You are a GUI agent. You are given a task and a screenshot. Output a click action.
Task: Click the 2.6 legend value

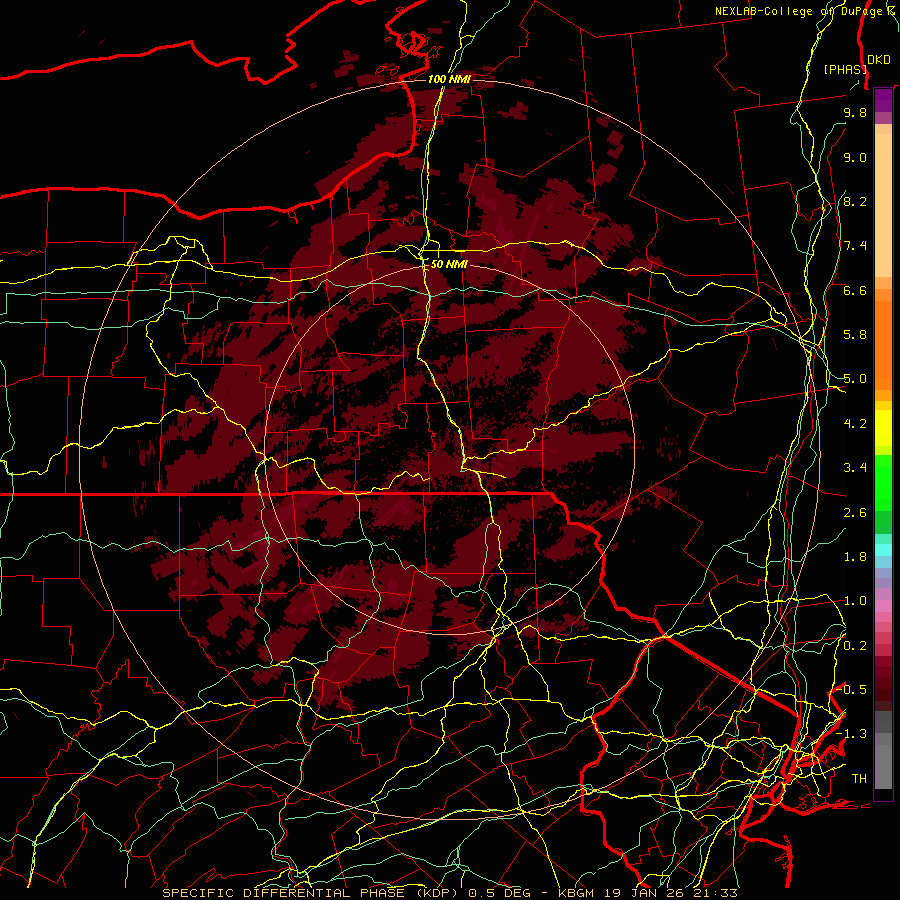coord(855,513)
